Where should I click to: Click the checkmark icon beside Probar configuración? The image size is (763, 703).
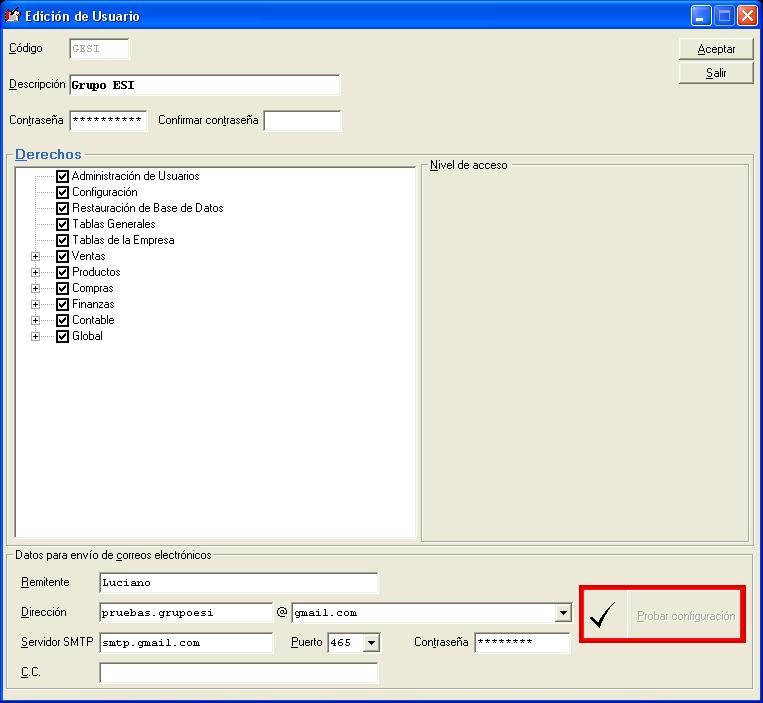click(602, 616)
